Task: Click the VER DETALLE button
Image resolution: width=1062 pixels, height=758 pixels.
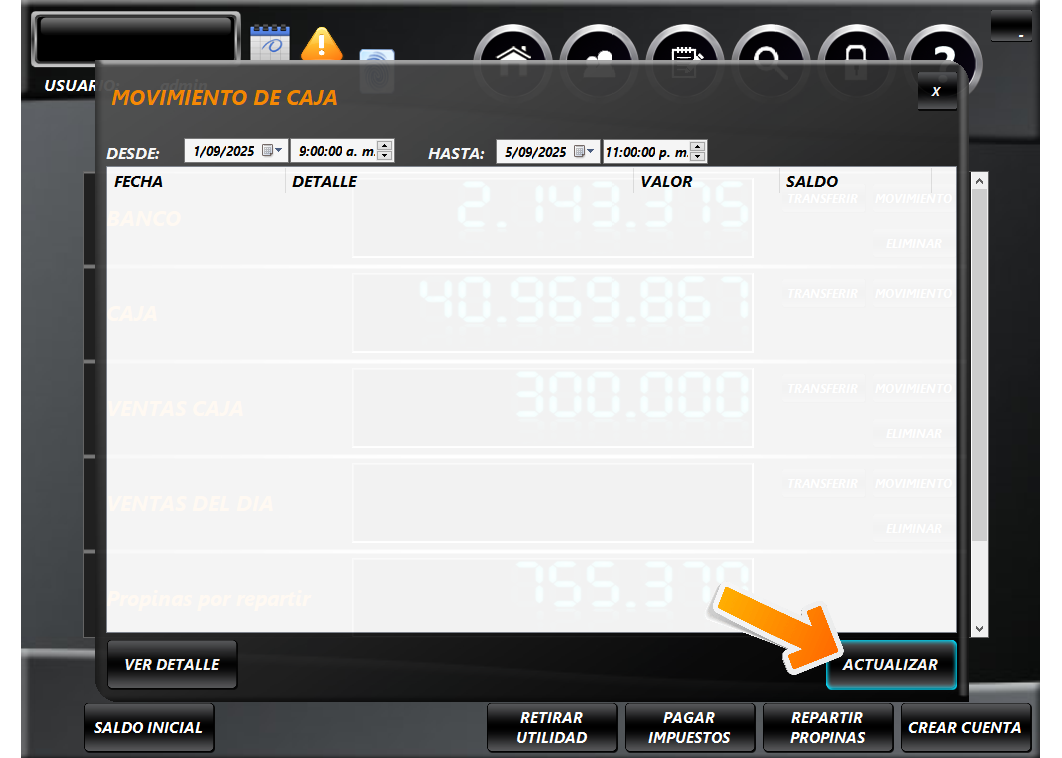Action: (172, 665)
